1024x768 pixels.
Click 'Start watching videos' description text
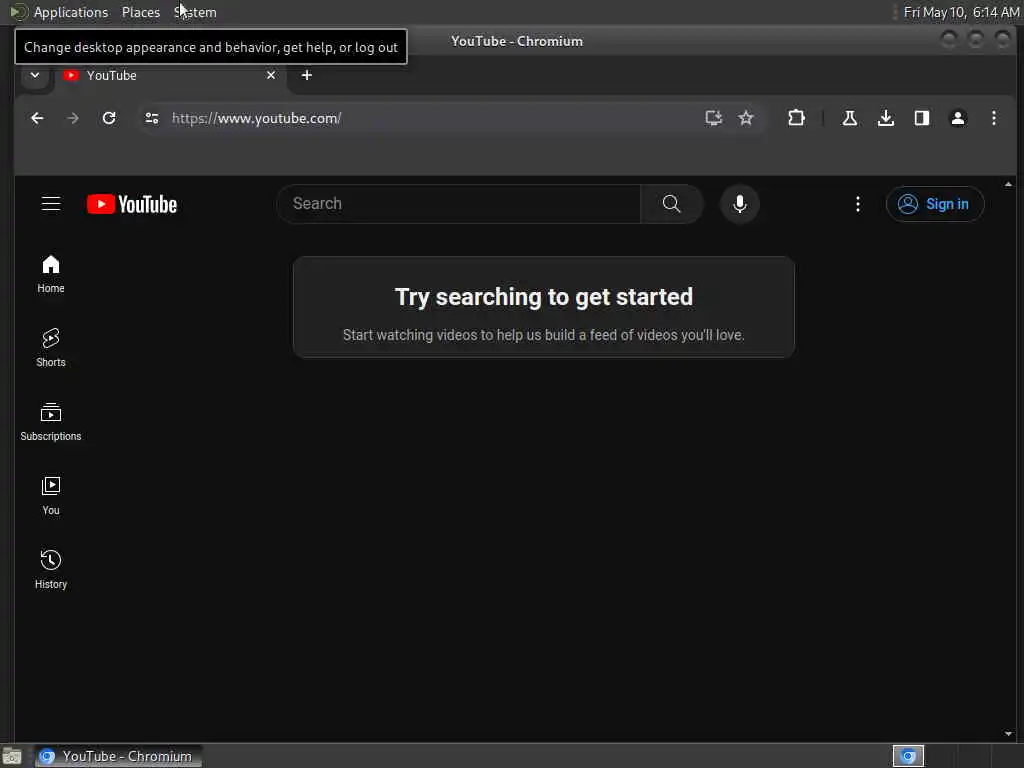coord(543,335)
